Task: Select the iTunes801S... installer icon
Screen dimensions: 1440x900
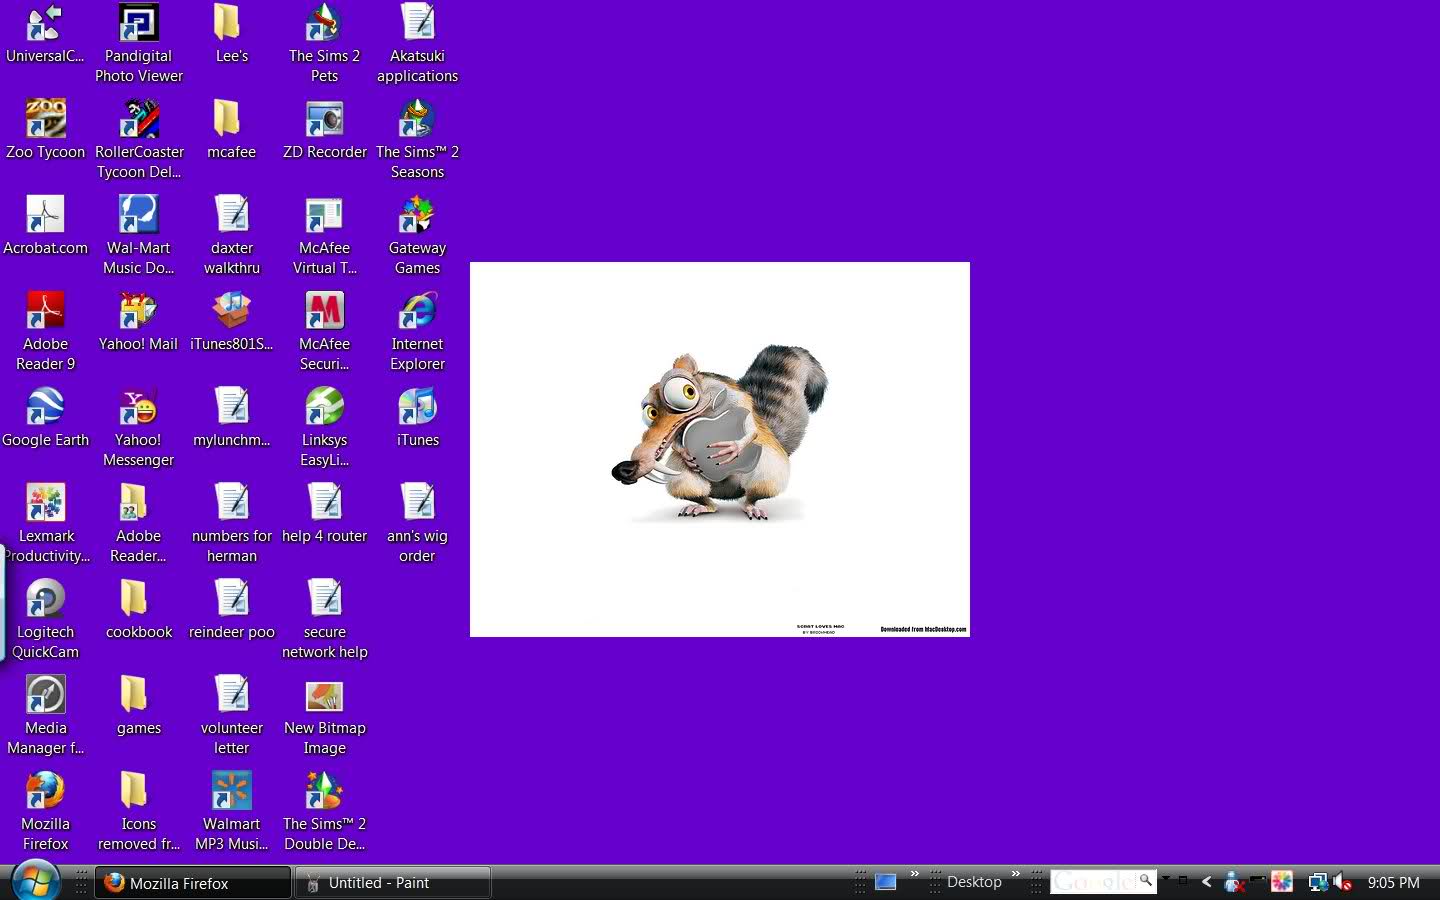Action: coord(231,321)
